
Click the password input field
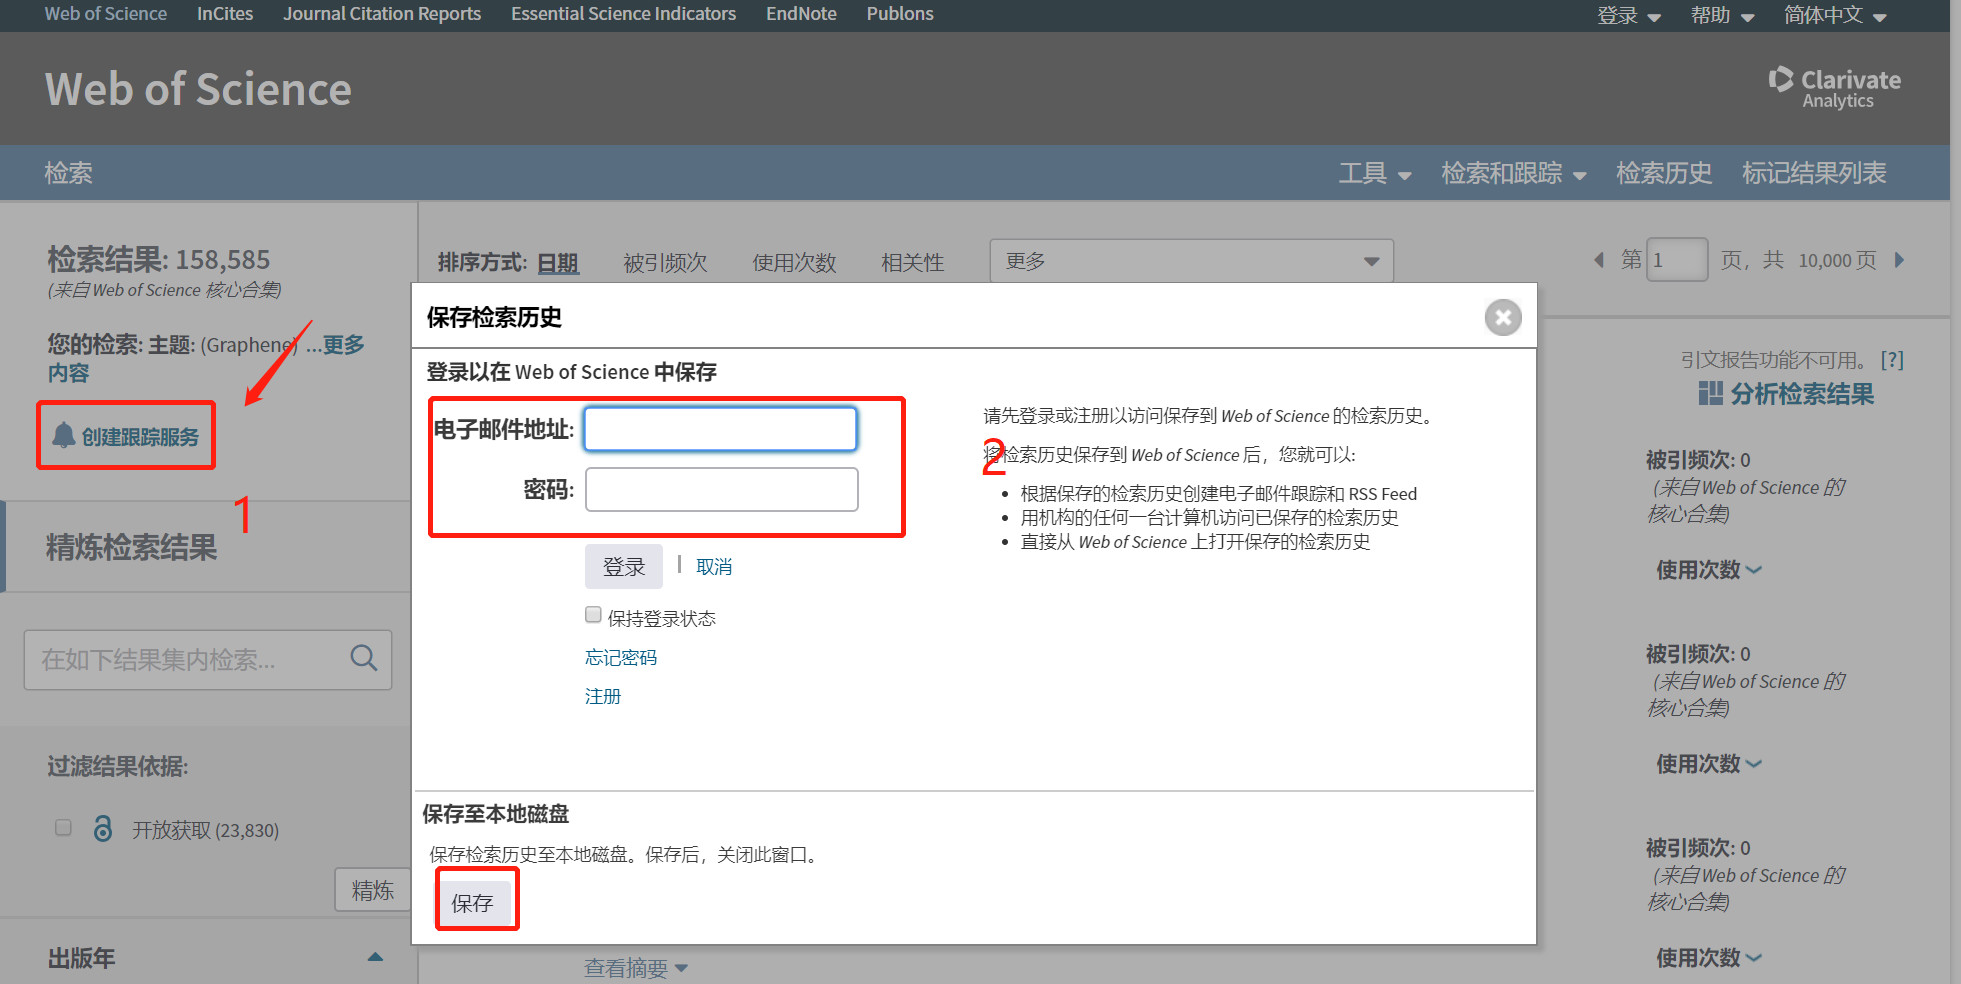point(720,490)
